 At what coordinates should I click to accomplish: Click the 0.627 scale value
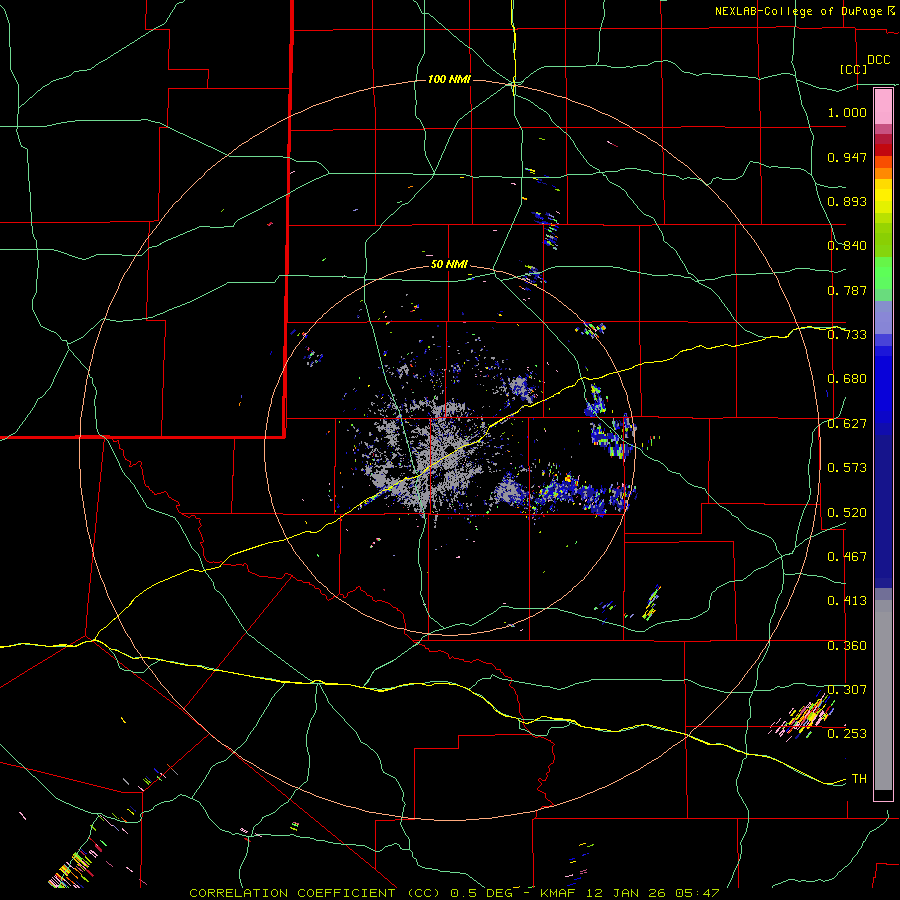pyautogui.click(x=847, y=424)
